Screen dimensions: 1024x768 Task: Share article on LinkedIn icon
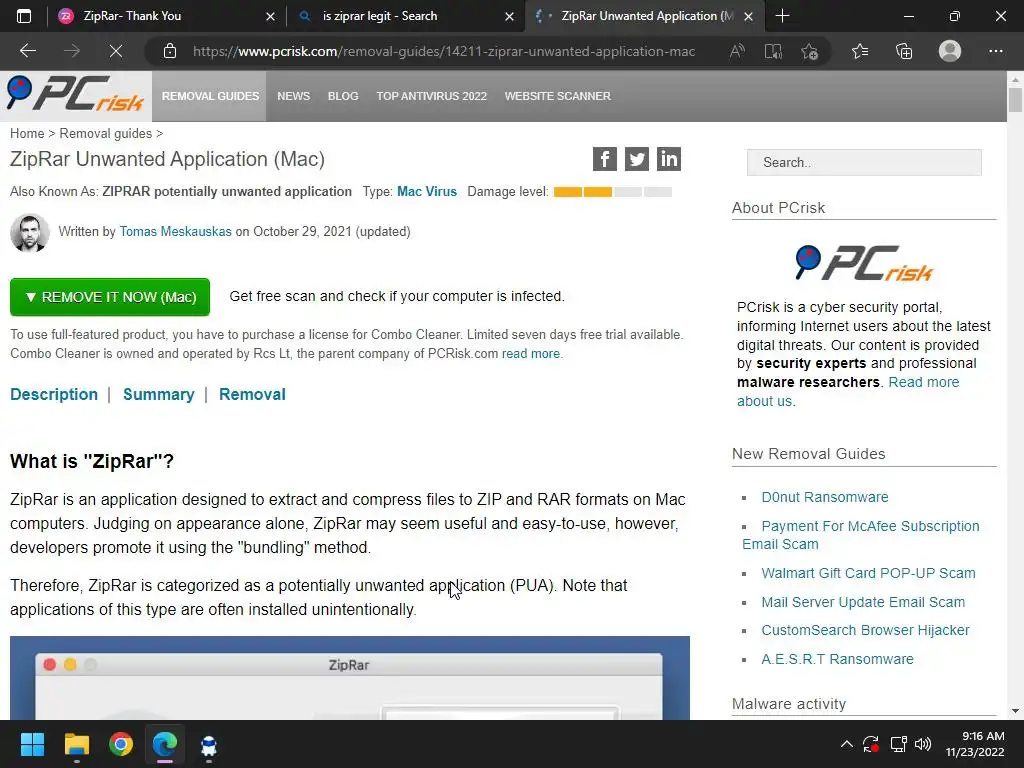[x=669, y=159]
